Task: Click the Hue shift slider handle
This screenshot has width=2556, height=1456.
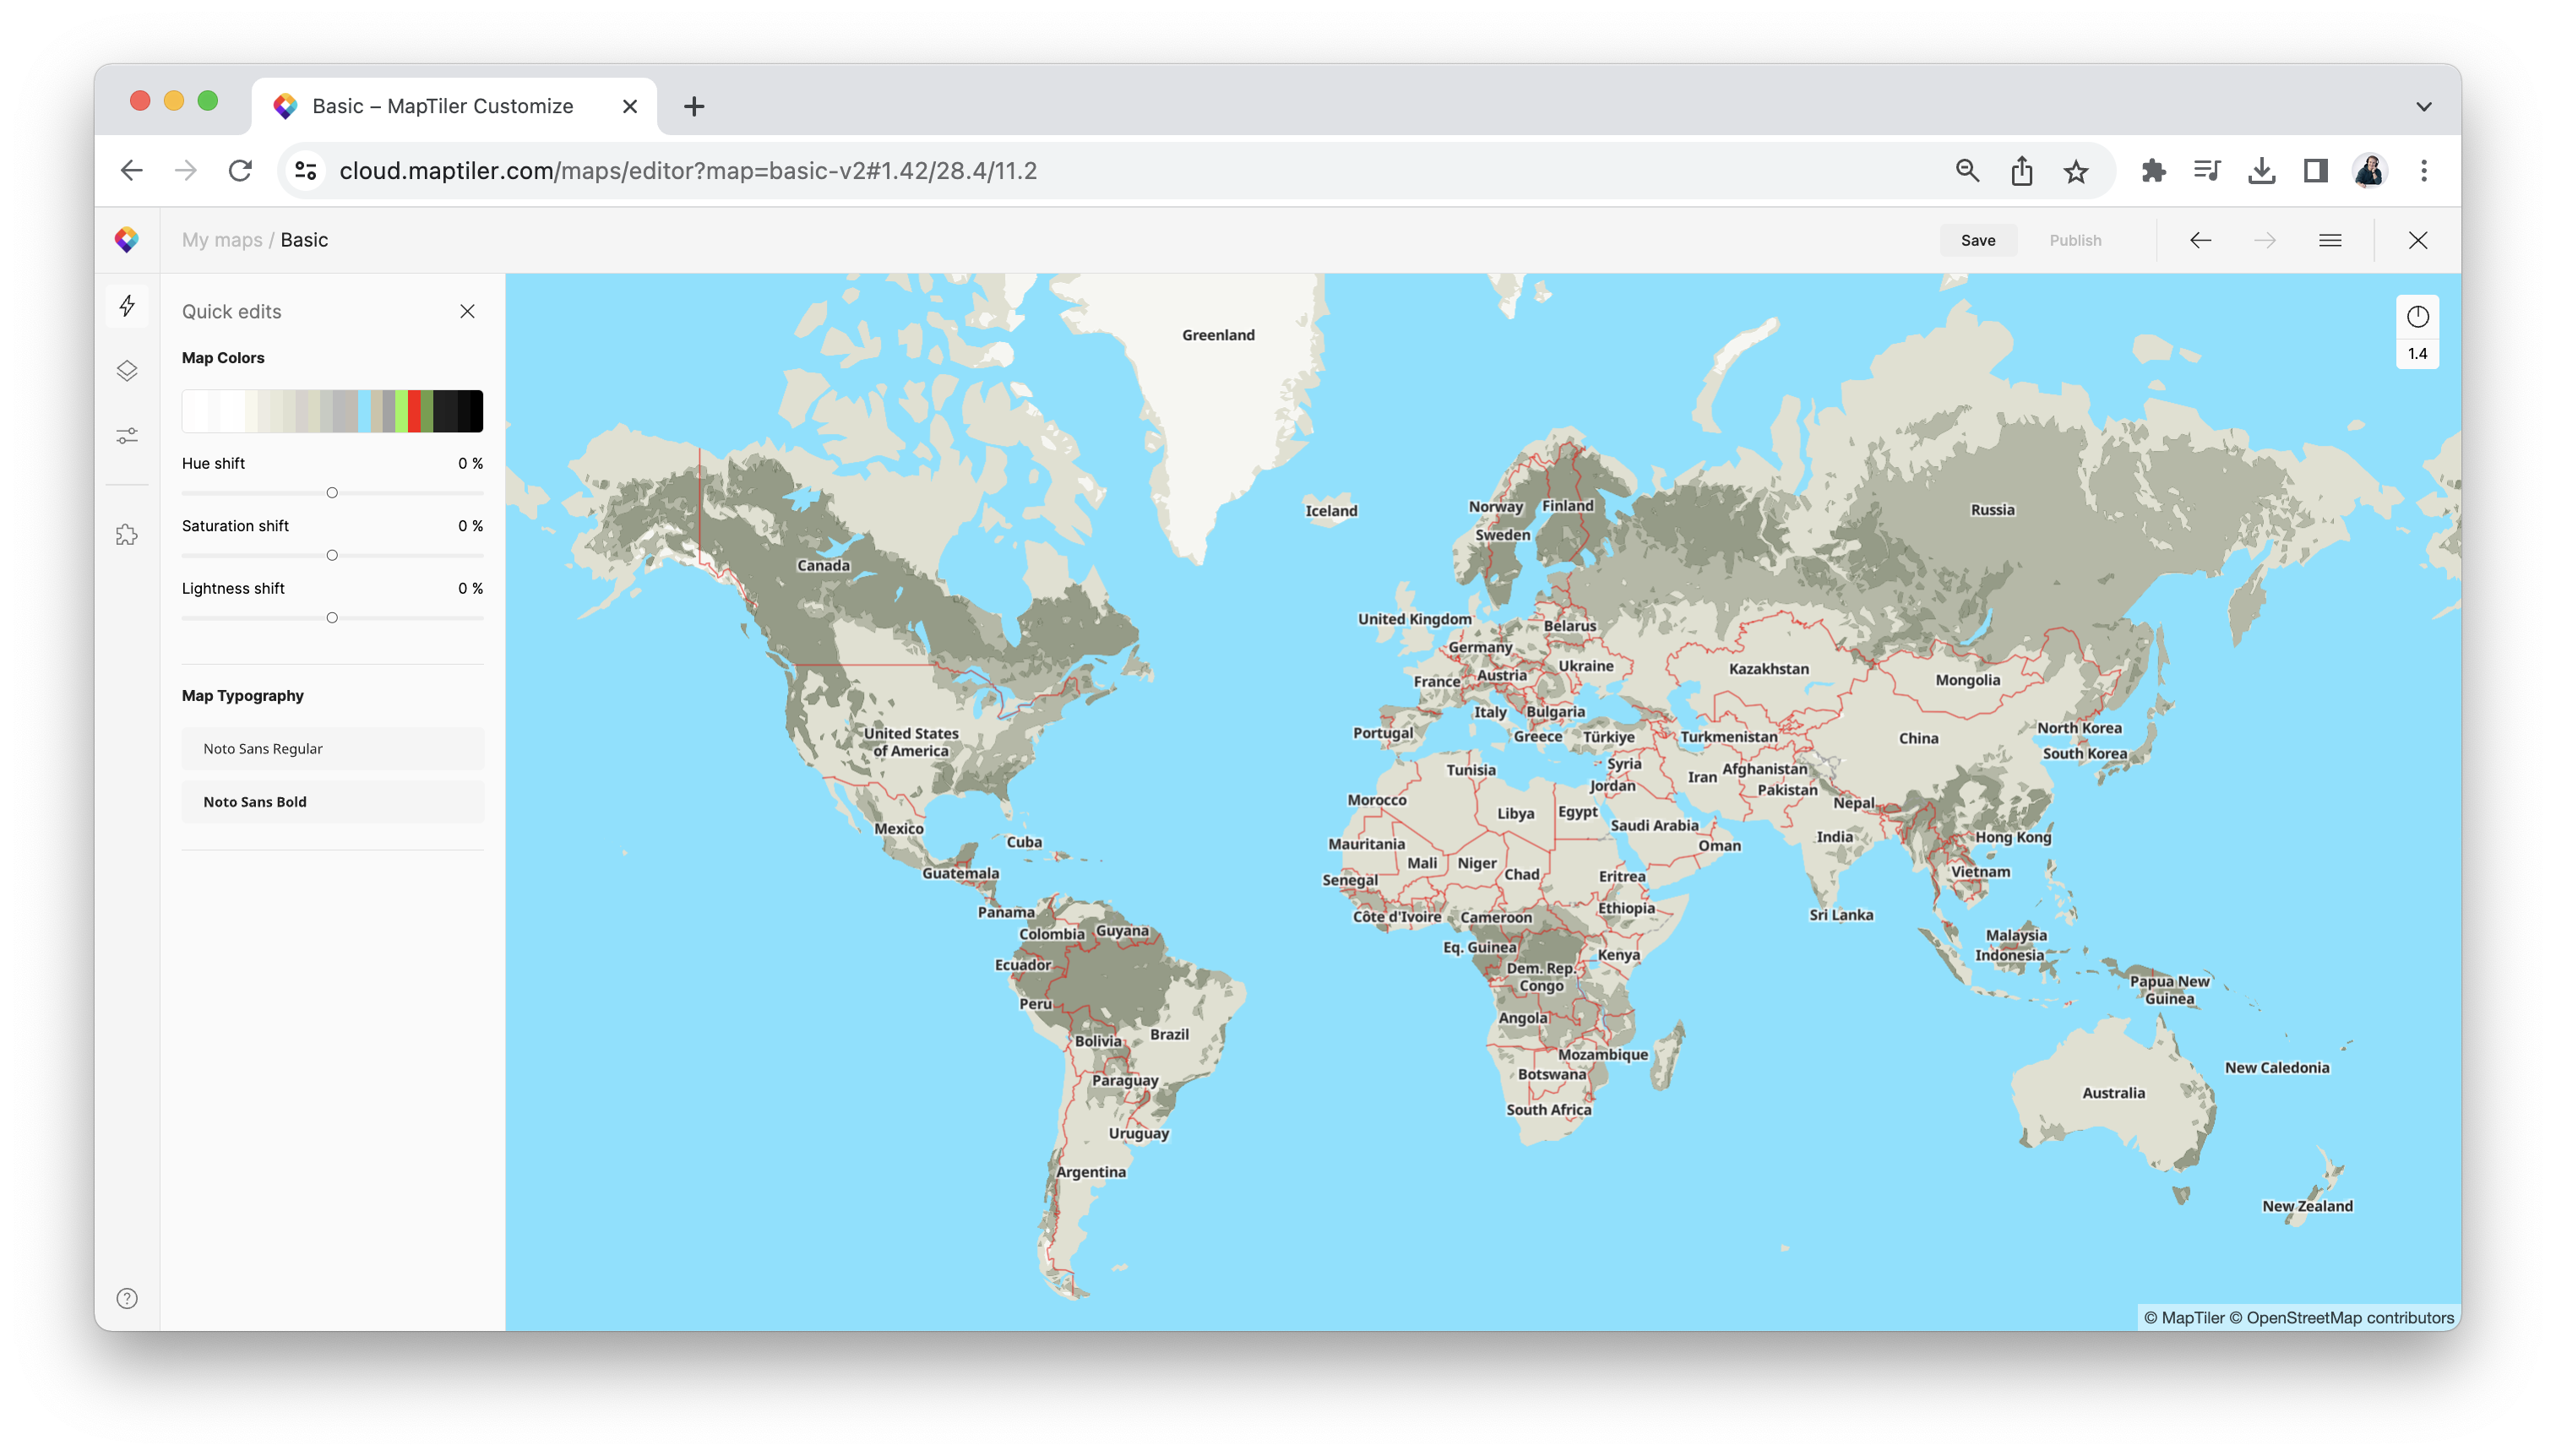Action: pos(332,493)
